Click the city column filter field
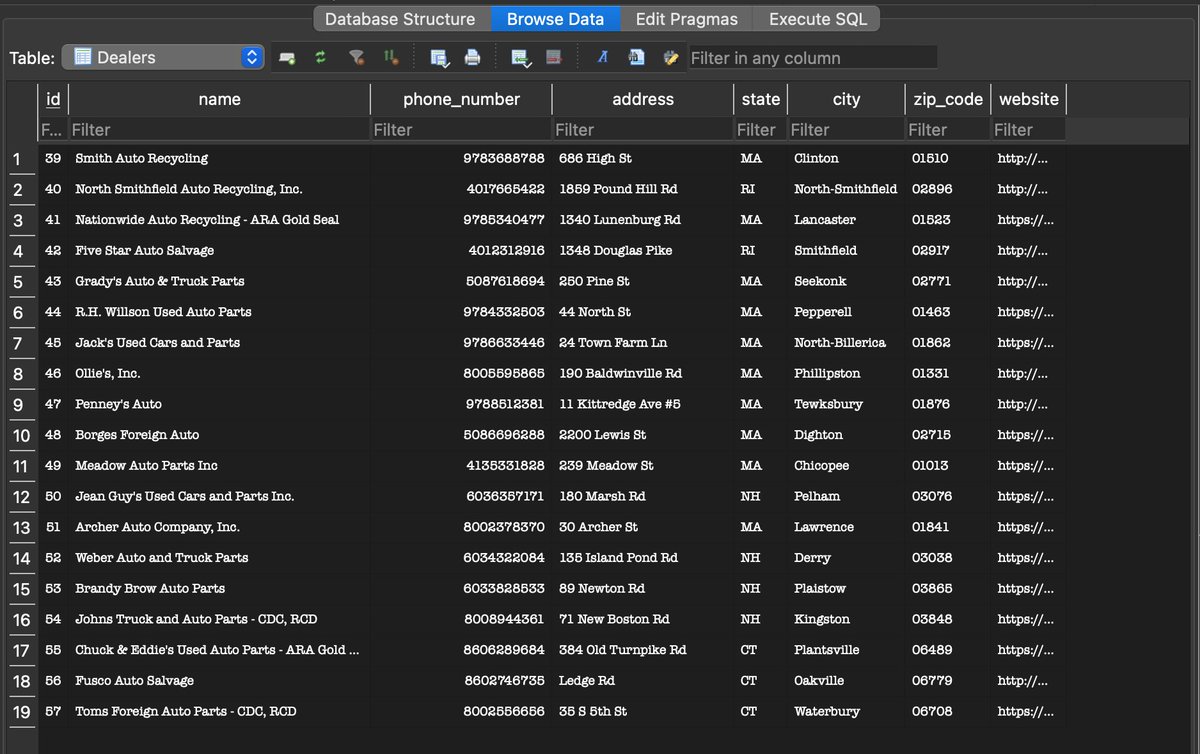 click(x=846, y=129)
